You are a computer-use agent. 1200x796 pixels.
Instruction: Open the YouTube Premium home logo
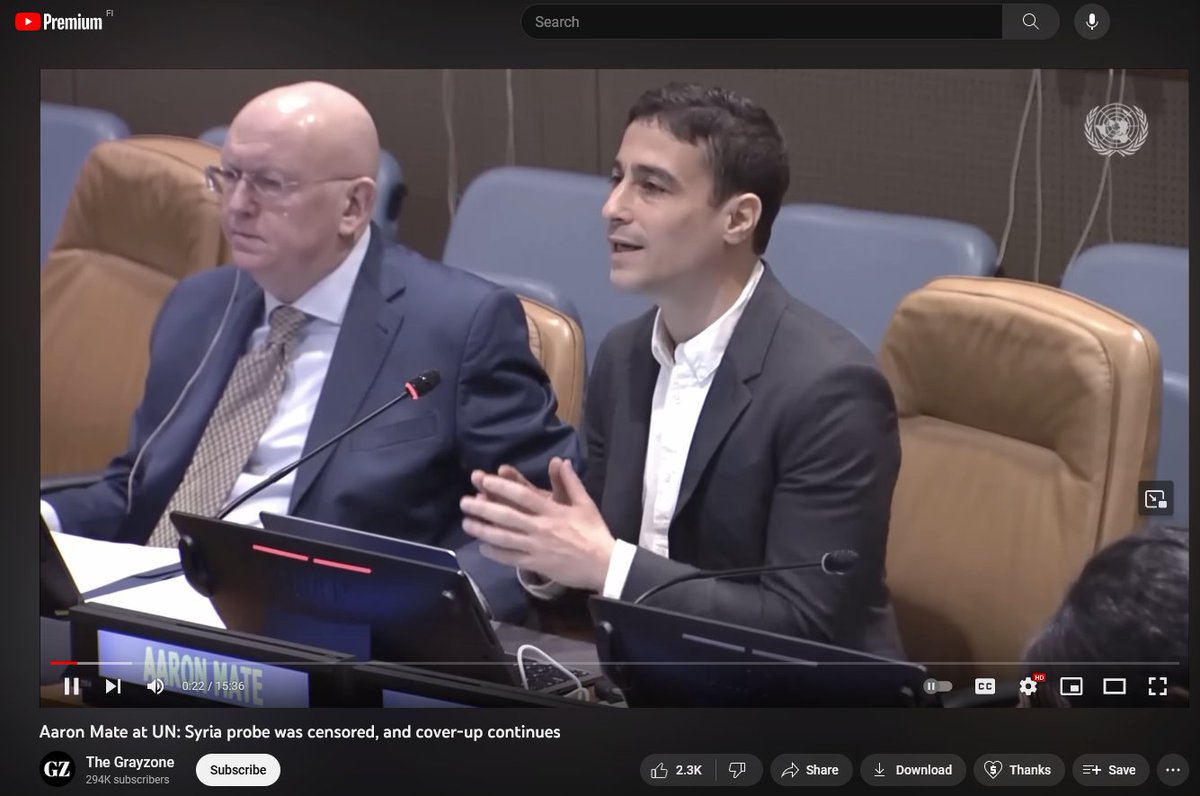click(58, 21)
